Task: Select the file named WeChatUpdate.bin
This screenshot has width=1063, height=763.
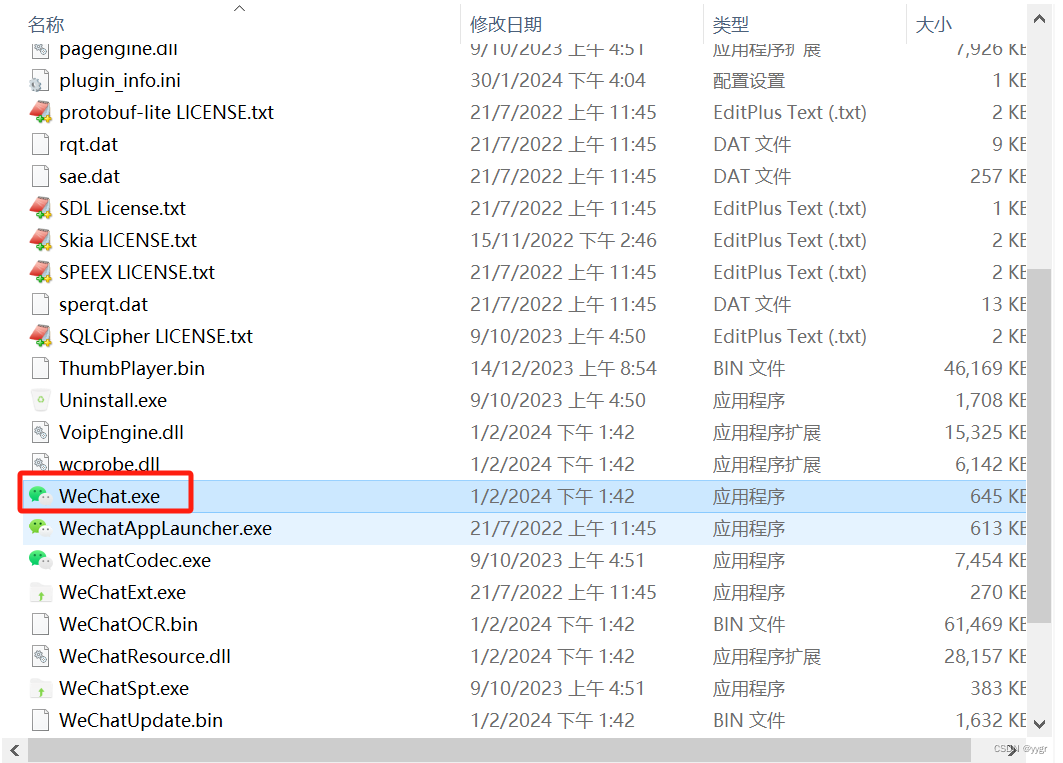Action: [x=140, y=720]
